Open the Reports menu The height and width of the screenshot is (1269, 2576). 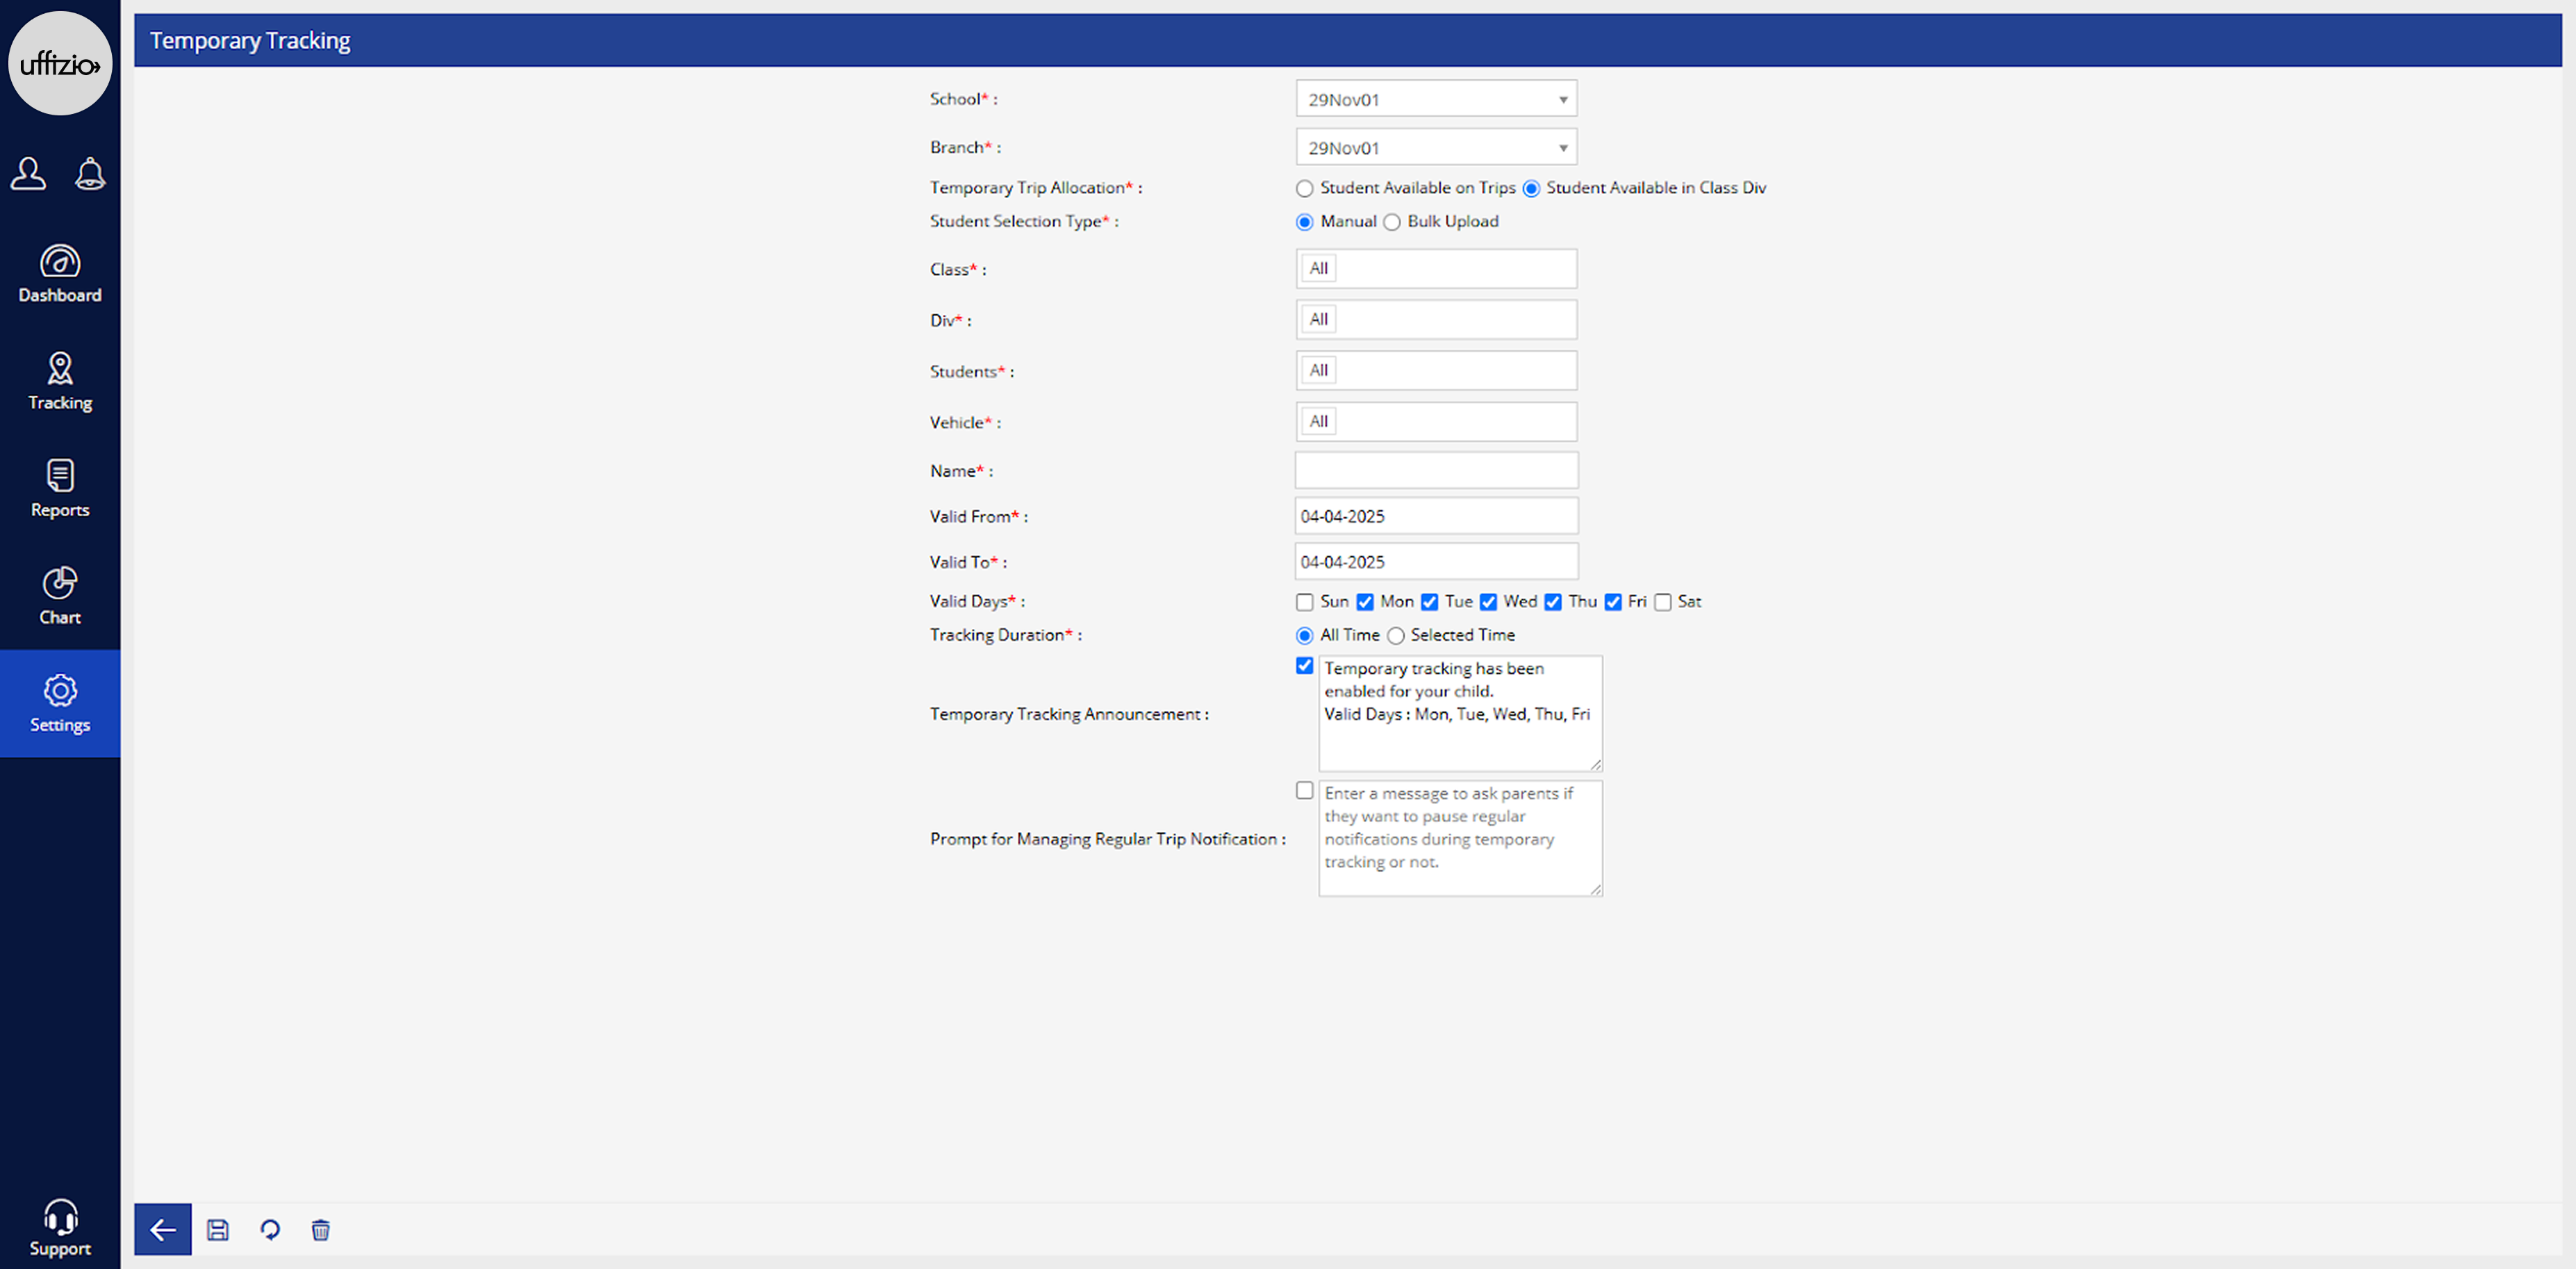point(60,488)
